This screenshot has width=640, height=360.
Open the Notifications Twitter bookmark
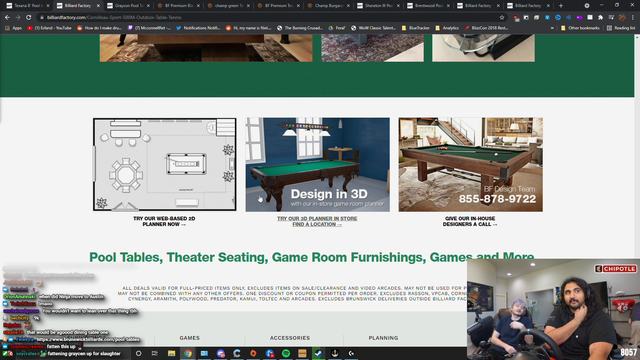pos(198,28)
